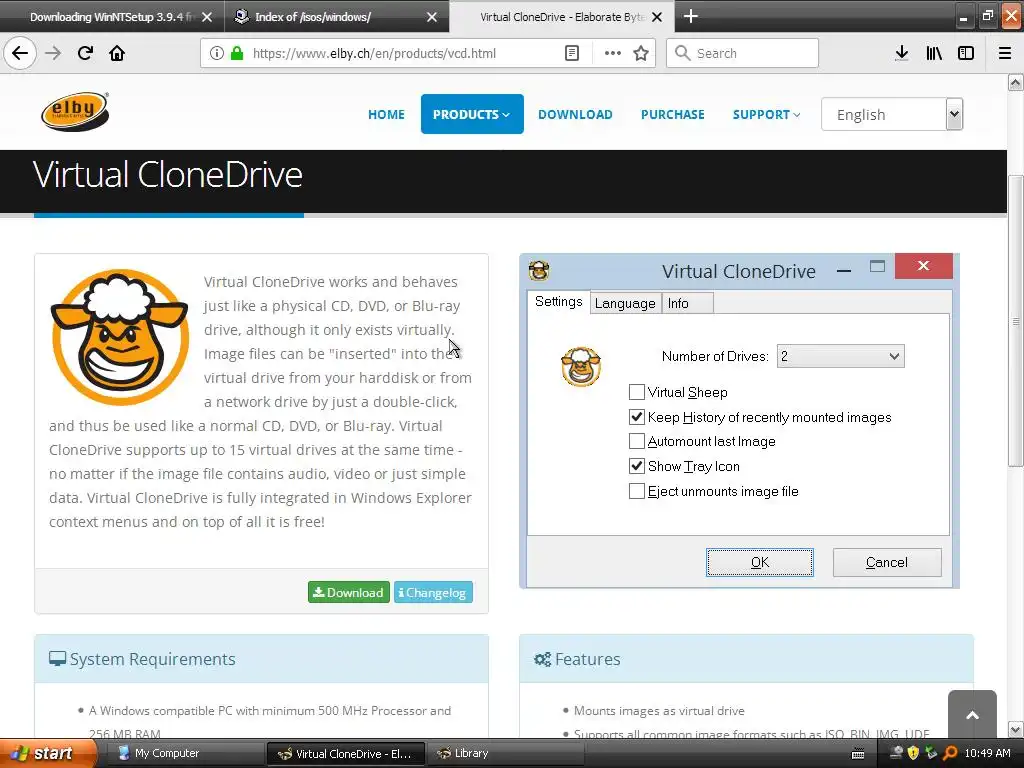Viewport: 1024px width, 768px height.
Task: Open page actions three-dots menu
Action: (x=613, y=53)
